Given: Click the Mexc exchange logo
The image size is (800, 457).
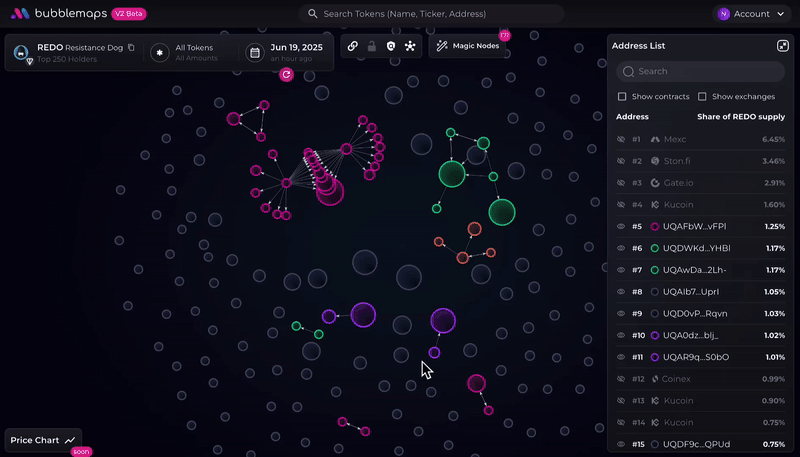Looking at the screenshot, I should point(655,139).
